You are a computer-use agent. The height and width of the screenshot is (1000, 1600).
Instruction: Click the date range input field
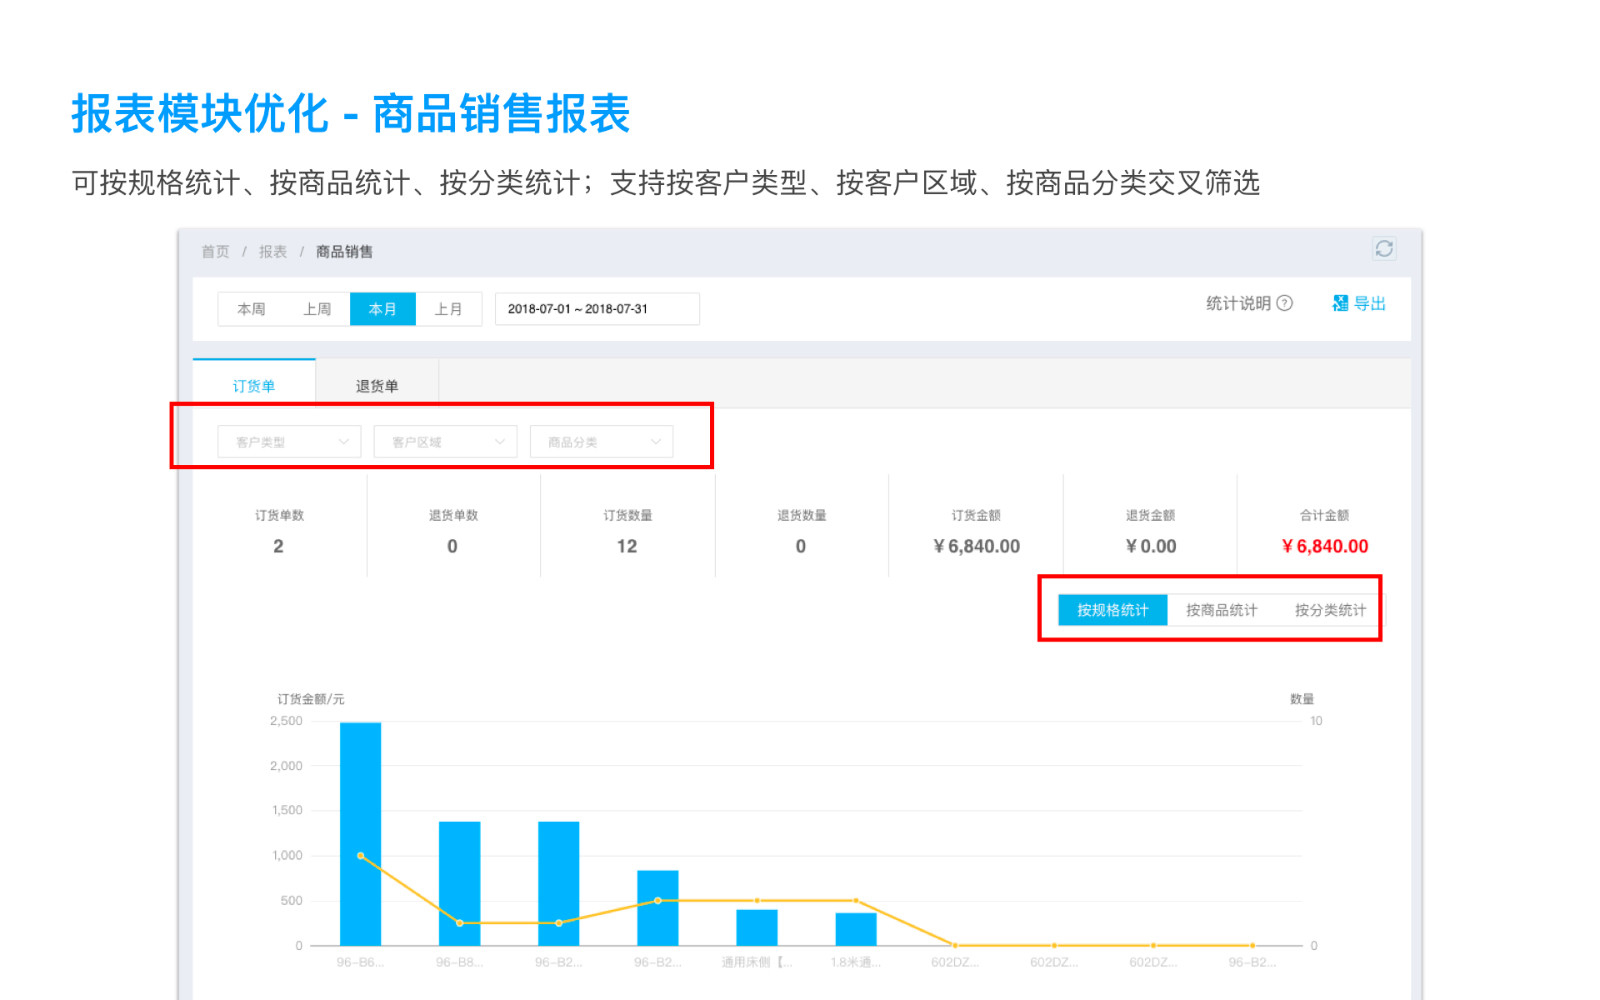click(x=597, y=309)
